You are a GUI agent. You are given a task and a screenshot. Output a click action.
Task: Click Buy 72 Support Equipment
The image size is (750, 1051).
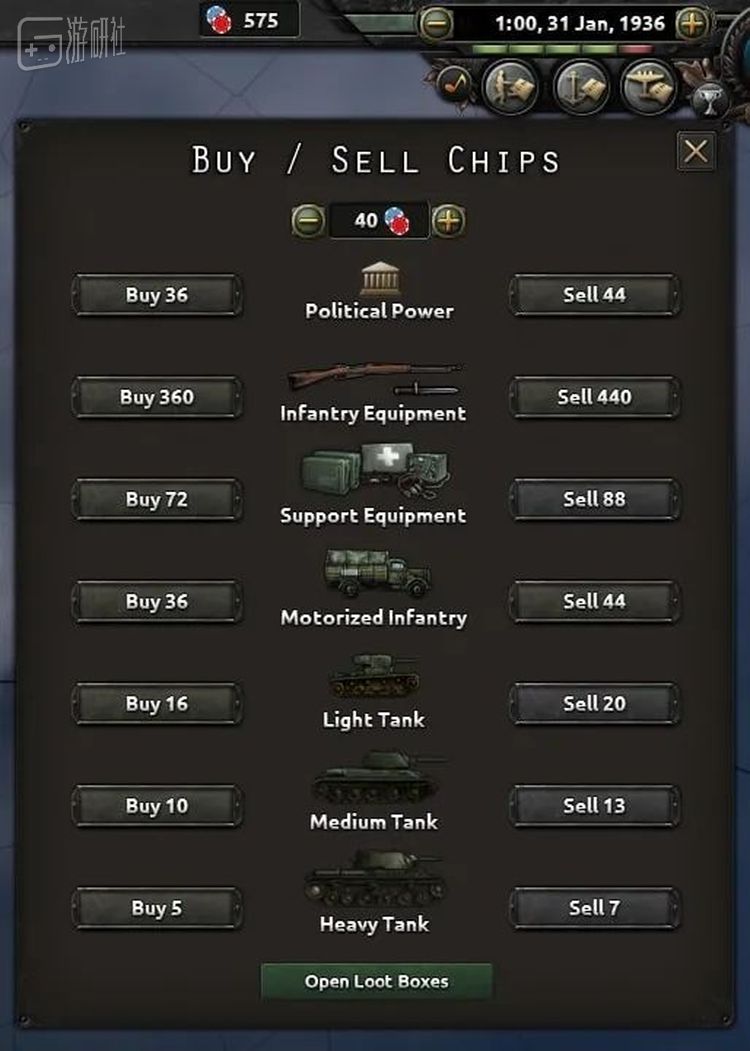(x=157, y=499)
